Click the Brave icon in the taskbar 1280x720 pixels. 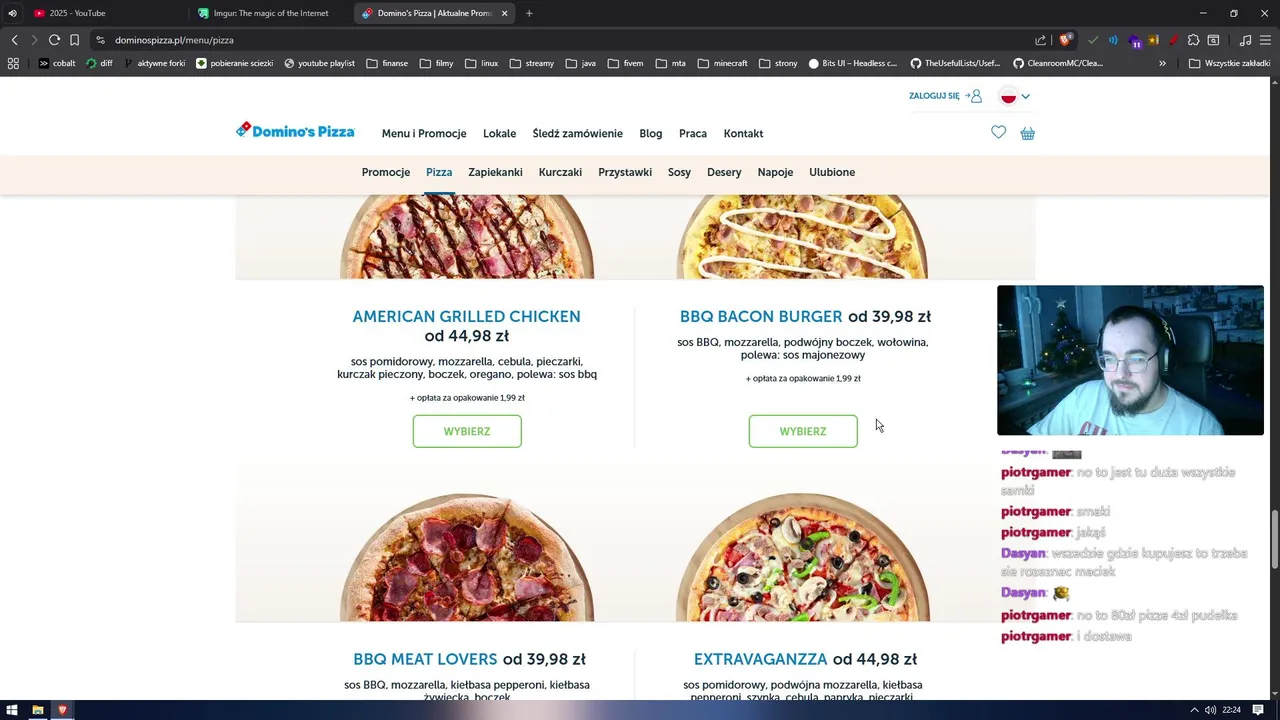point(62,710)
